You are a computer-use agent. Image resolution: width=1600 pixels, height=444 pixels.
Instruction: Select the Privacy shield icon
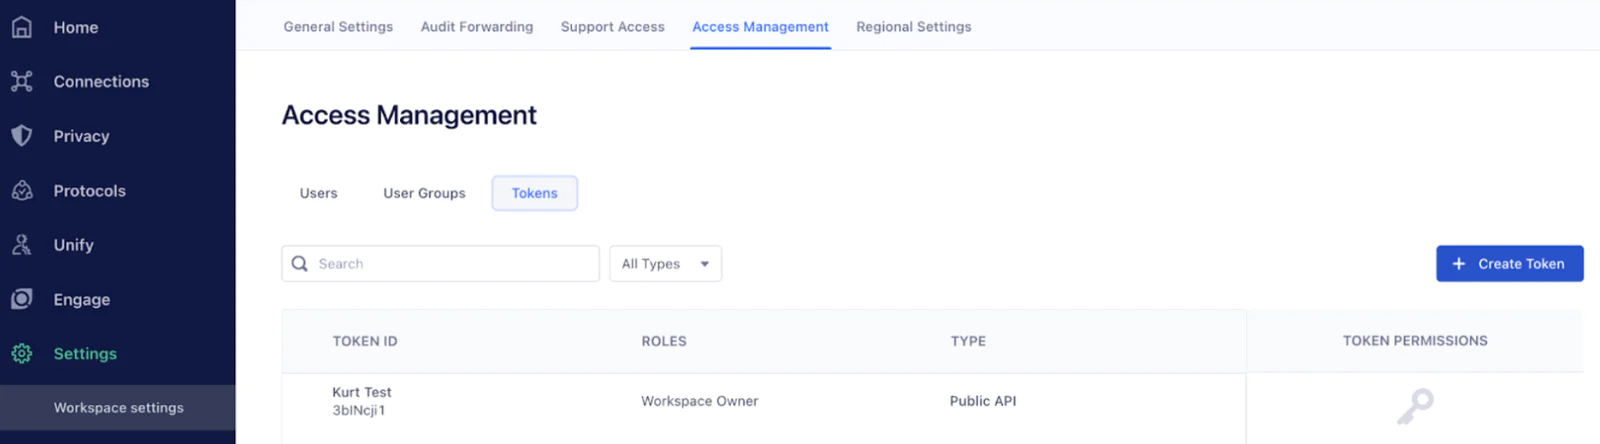[x=22, y=136]
